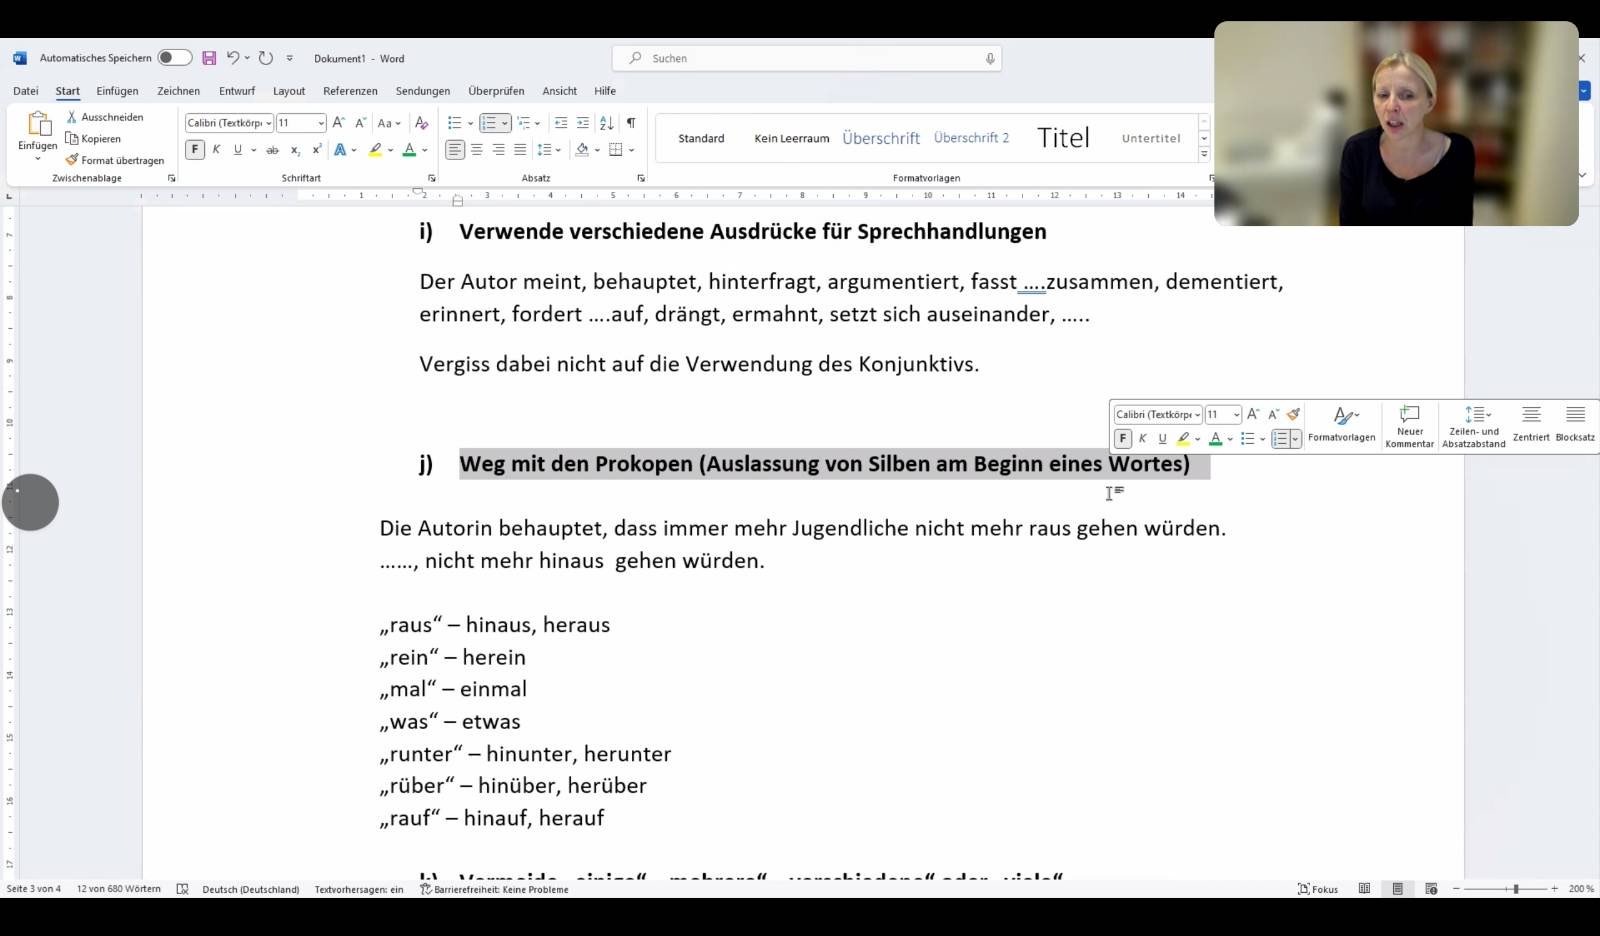This screenshot has height=936, width=1600.
Task: Click the microphone in search box
Action: tap(990, 58)
